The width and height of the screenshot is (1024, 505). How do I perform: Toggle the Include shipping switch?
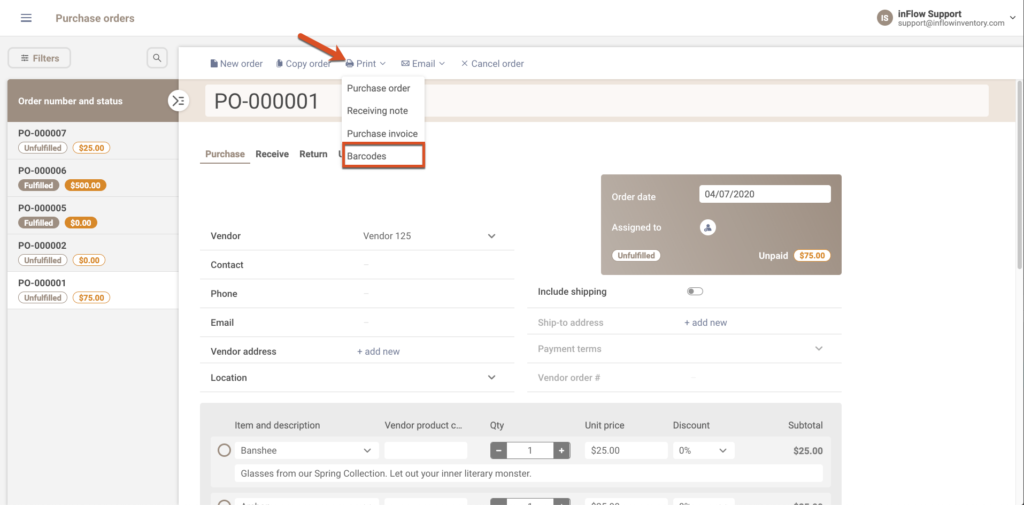point(695,291)
